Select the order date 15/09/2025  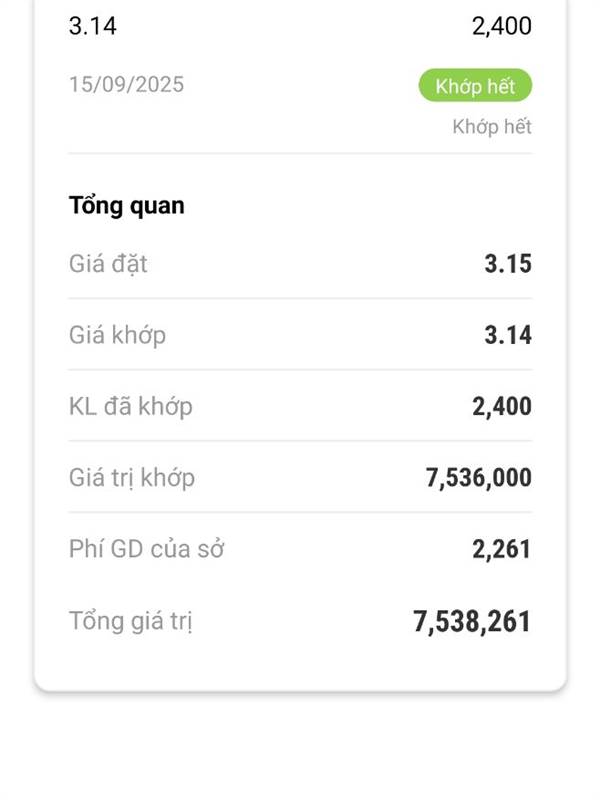click(126, 84)
